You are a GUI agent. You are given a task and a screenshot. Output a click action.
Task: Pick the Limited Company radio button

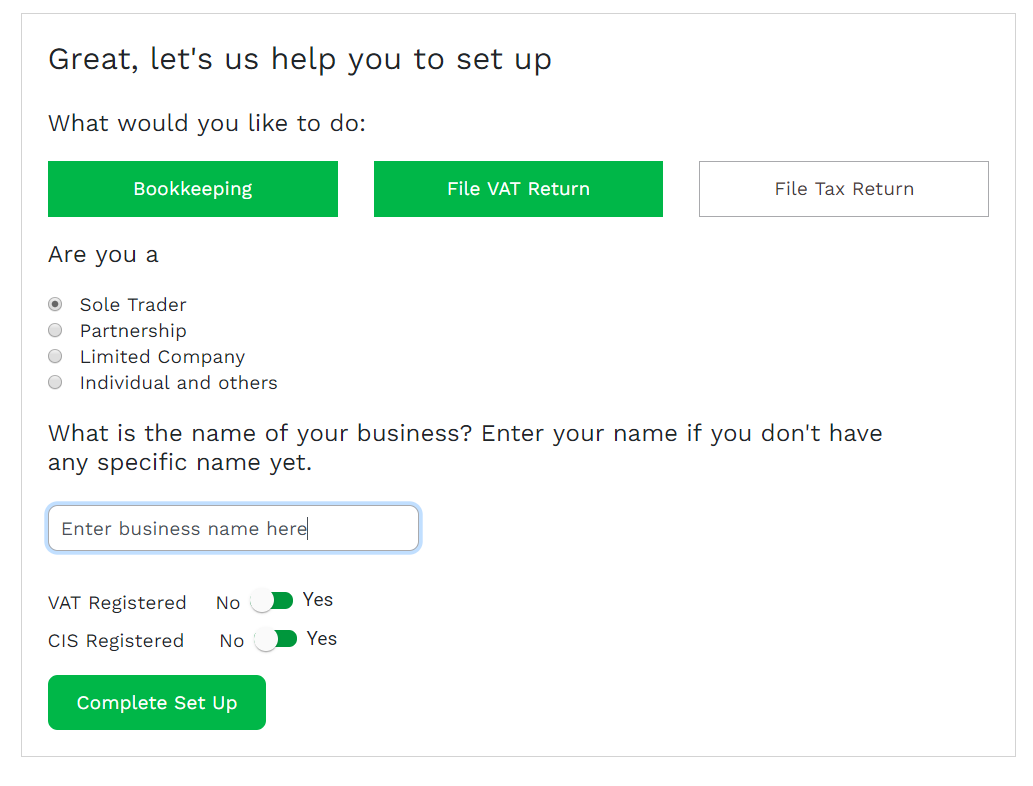coord(56,356)
